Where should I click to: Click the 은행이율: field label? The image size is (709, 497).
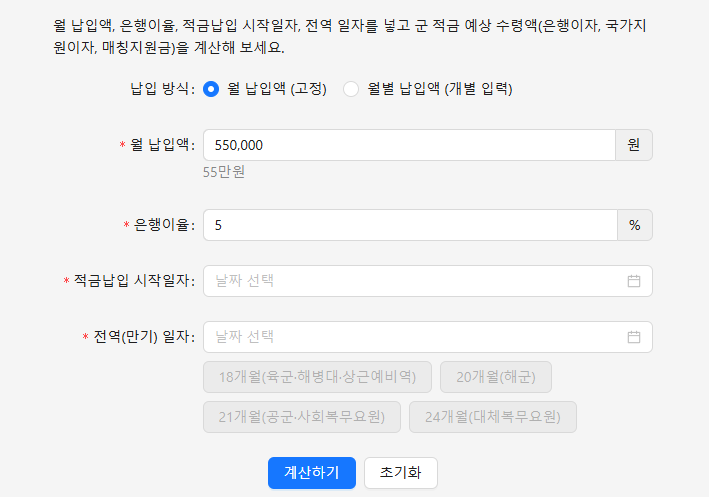pyautogui.click(x=165, y=225)
